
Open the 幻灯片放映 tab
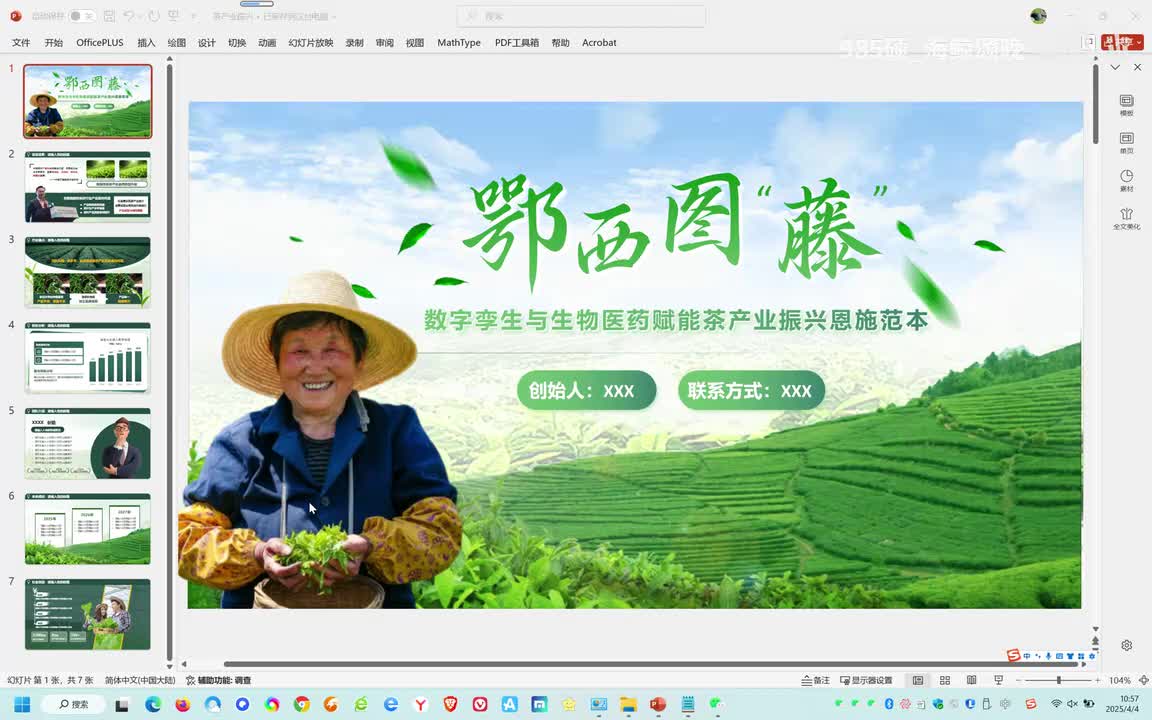pos(311,43)
